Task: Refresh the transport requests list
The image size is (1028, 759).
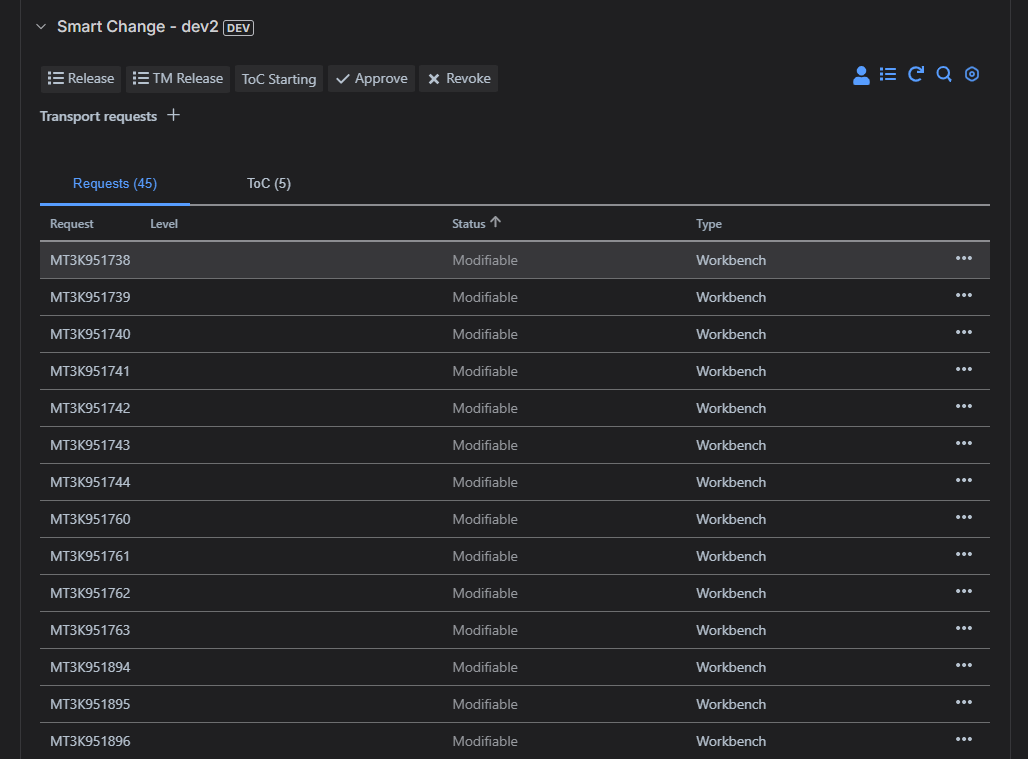Action: tap(915, 75)
